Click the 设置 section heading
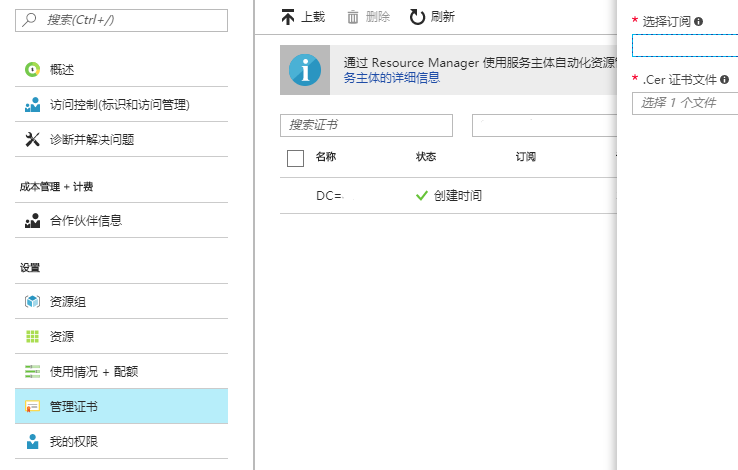Screen dimensions: 738x470 (30, 268)
